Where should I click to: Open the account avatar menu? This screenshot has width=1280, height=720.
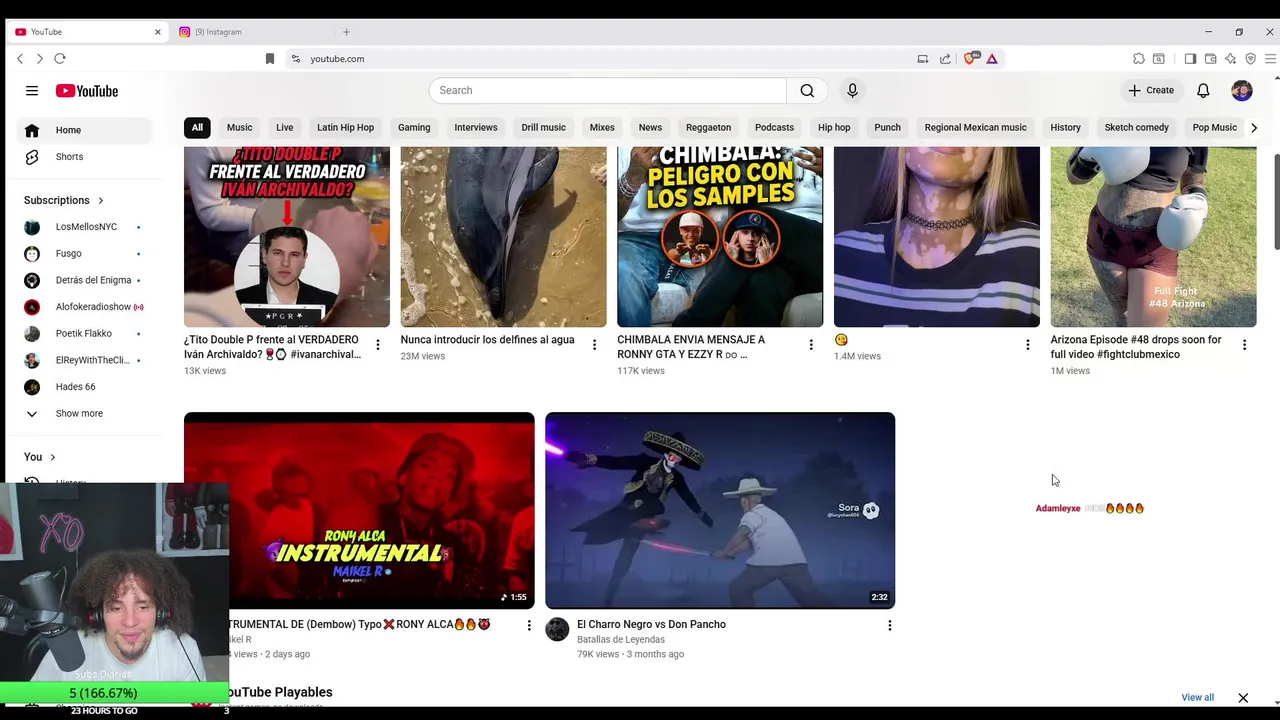pos(1242,90)
